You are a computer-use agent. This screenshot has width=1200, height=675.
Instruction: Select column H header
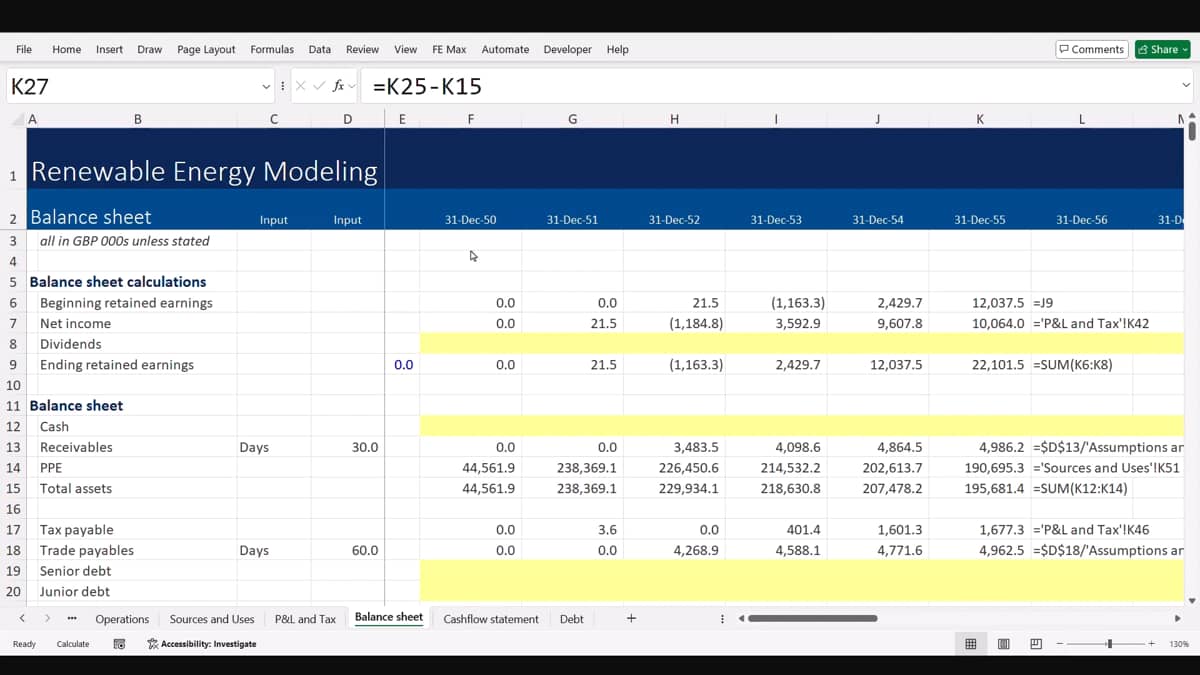pyautogui.click(x=674, y=119)
